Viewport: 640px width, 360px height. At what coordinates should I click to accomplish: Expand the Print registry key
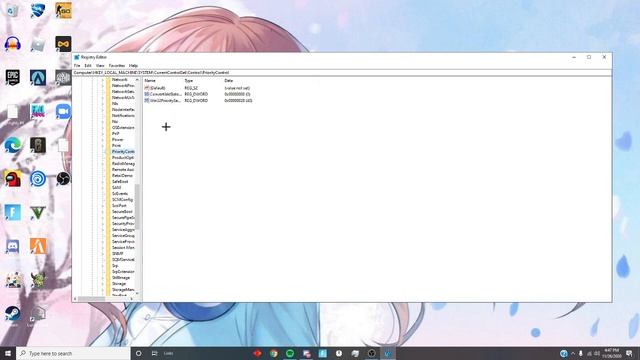103,146
